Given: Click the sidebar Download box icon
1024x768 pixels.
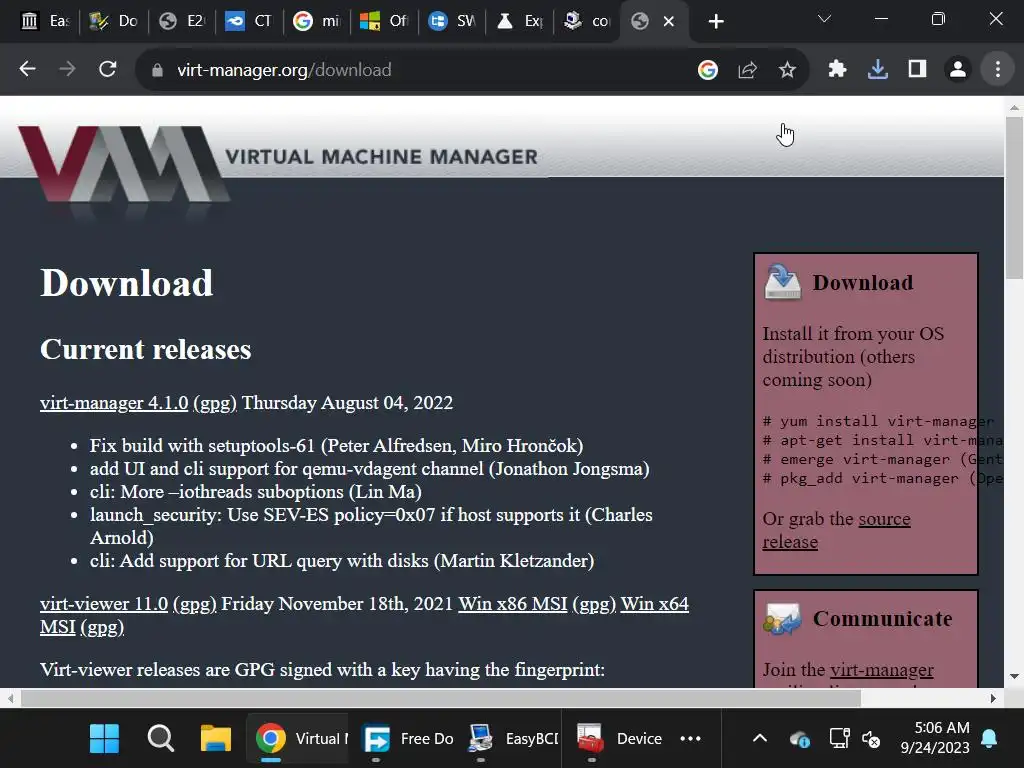Looking at the screenshot, I should (x=782, y=282).
